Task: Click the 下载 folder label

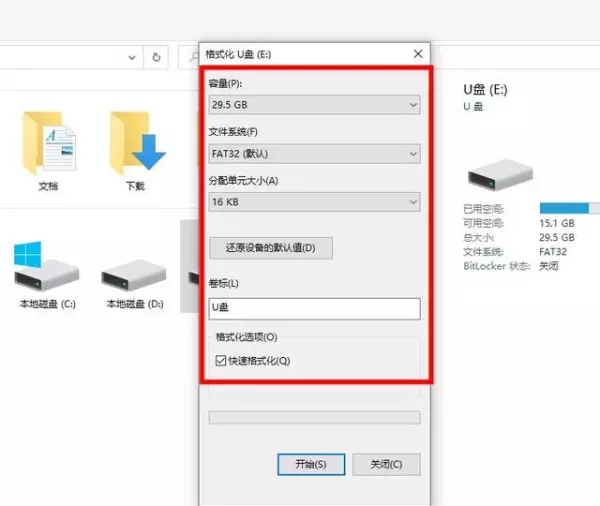Action: 135,186
